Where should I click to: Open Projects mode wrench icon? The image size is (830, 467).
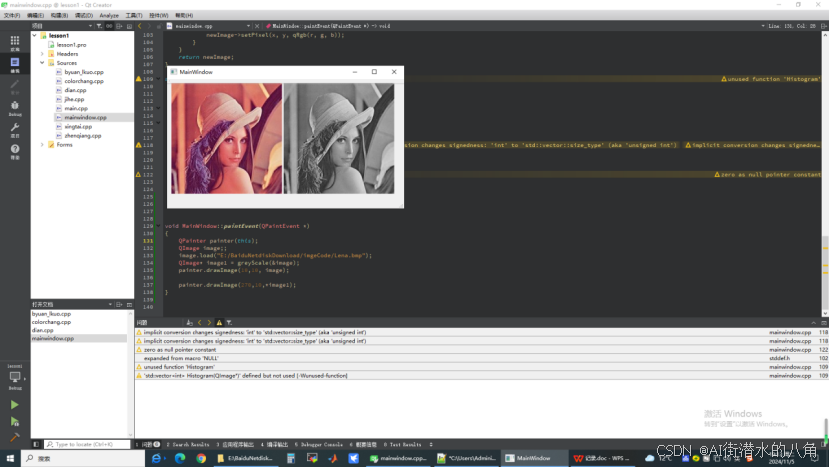click(x=15, y=129)
